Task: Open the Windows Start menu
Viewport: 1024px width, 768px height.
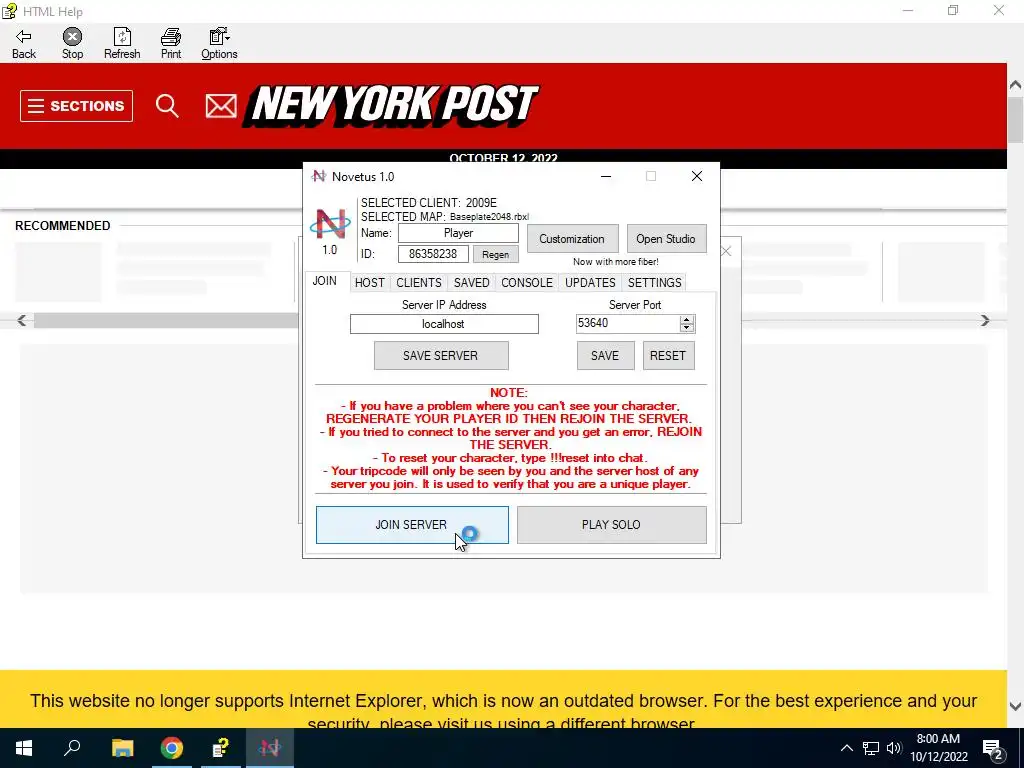Action: pos(24,748)
